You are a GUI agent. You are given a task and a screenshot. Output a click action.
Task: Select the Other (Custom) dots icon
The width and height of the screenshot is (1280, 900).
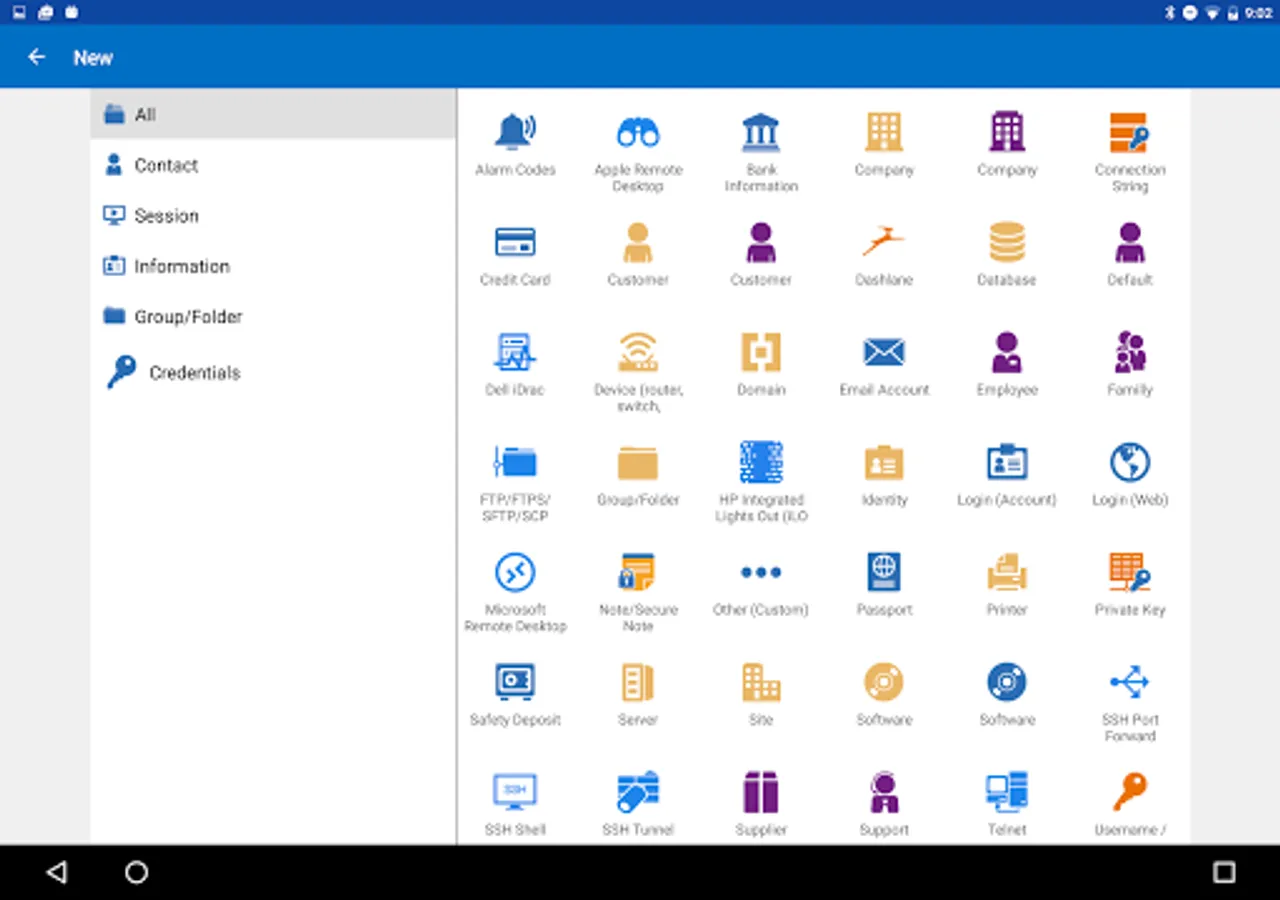coord(761,572)
